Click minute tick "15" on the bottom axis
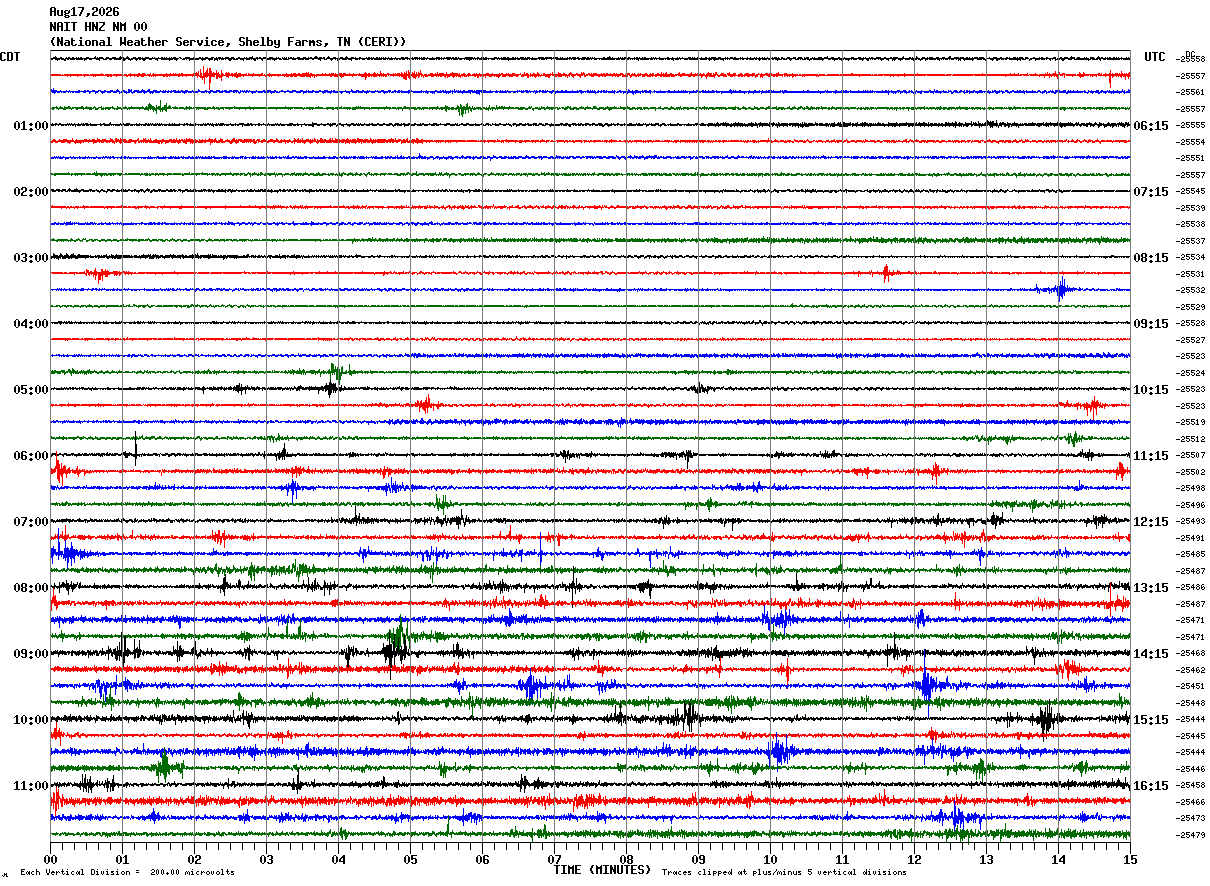This screenshot has width=1210, height=886. (x=1130, y=859)
